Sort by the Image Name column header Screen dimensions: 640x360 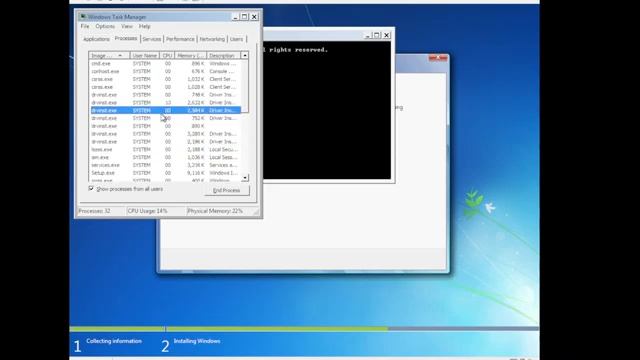pos(109,55)
